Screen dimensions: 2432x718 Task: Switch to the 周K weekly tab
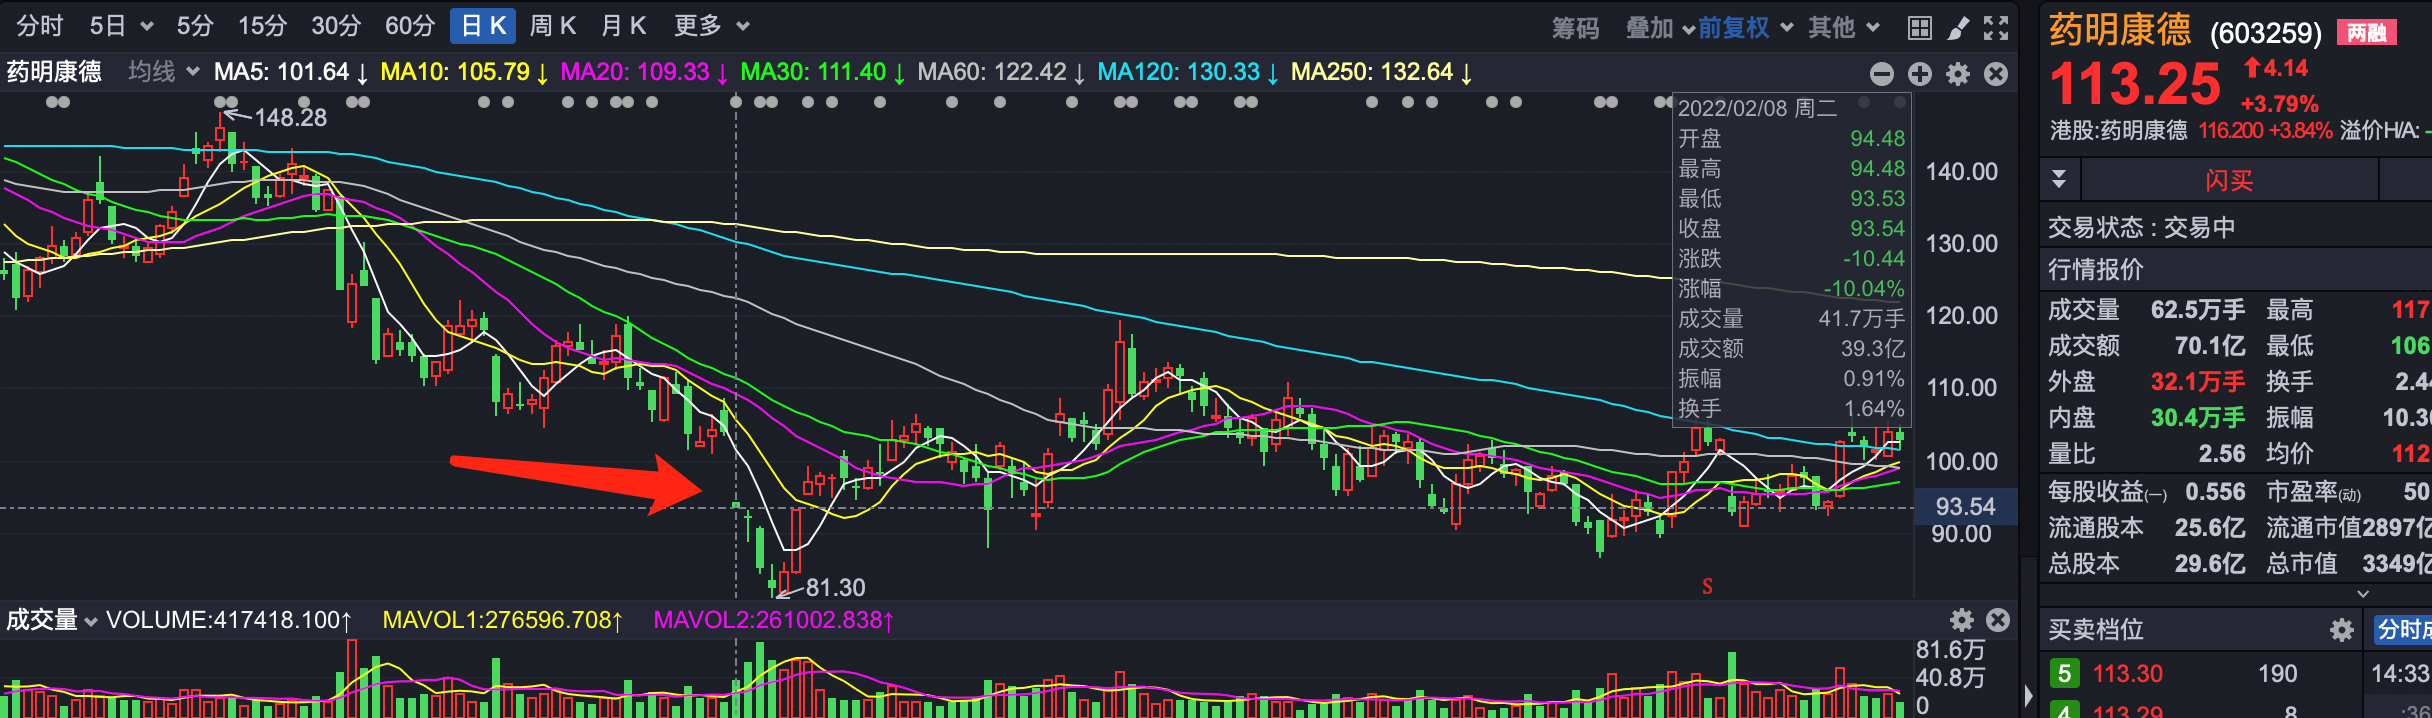pos(552,26)
